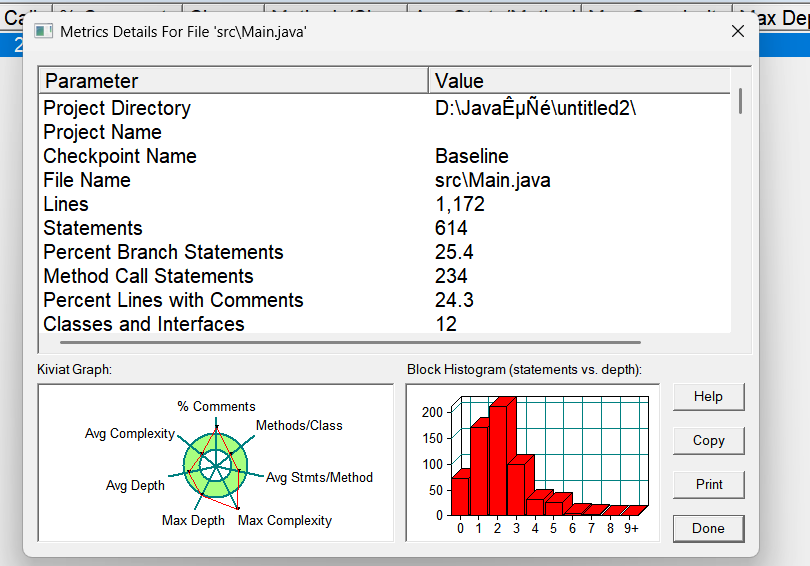Click the Max Depth axis label

coord(193,521)
